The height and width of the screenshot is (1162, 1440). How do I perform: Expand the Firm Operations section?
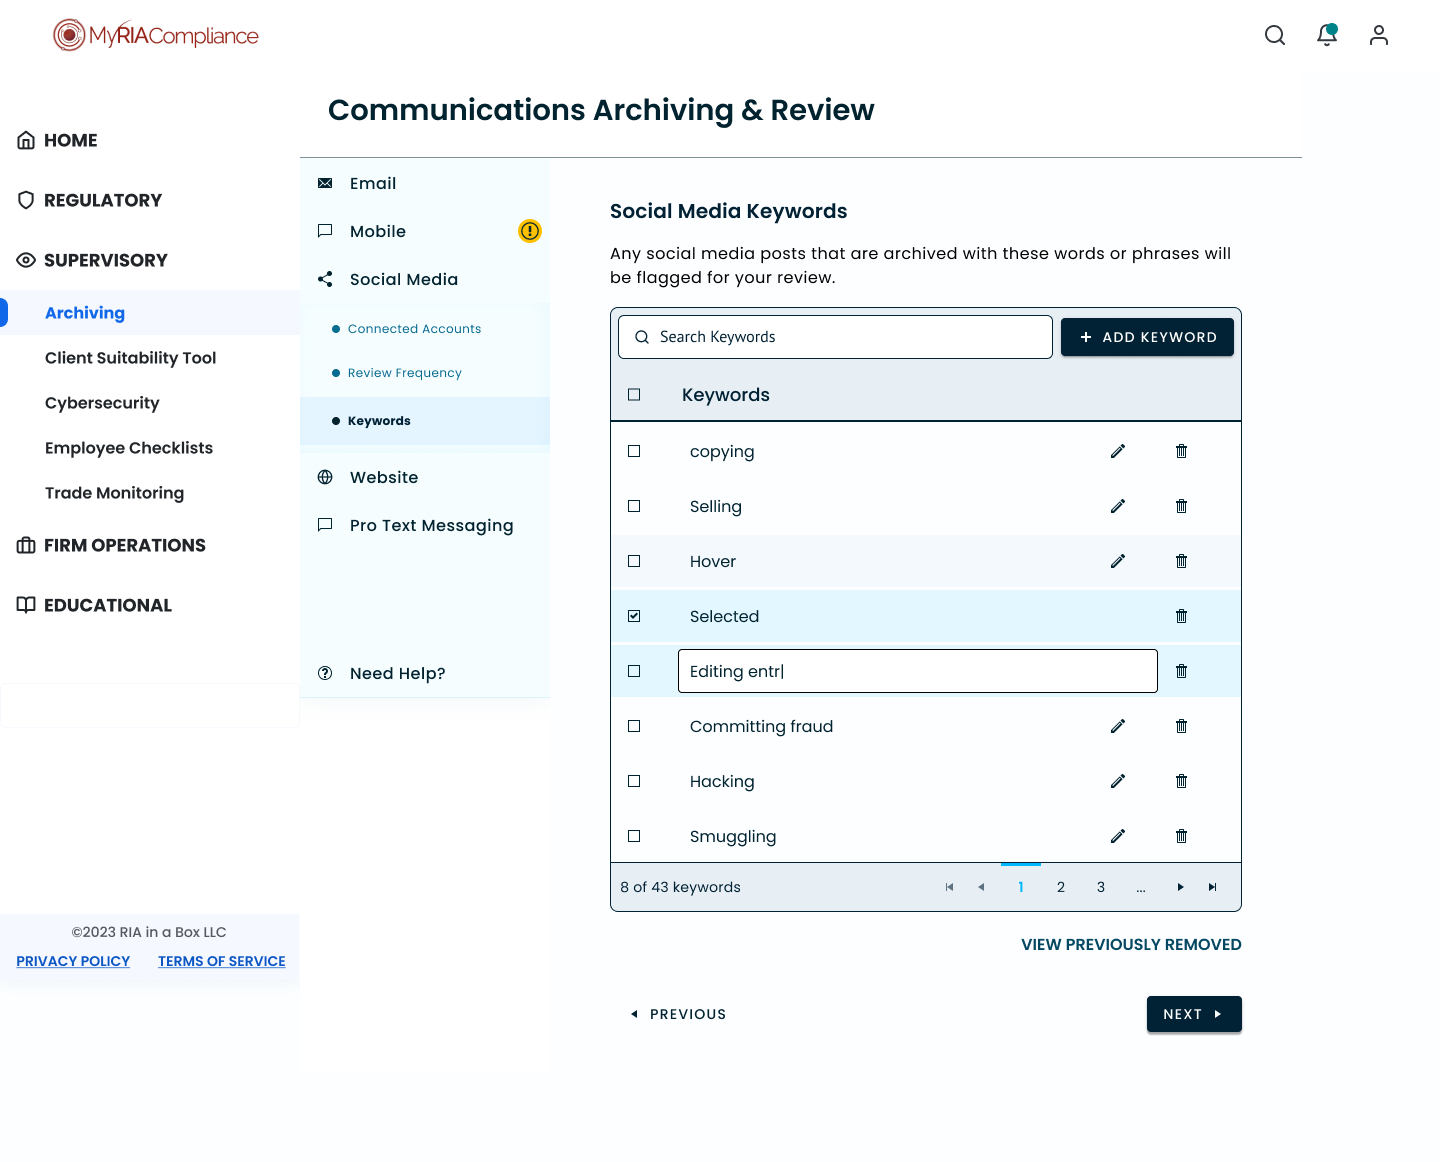click(111, 545)
